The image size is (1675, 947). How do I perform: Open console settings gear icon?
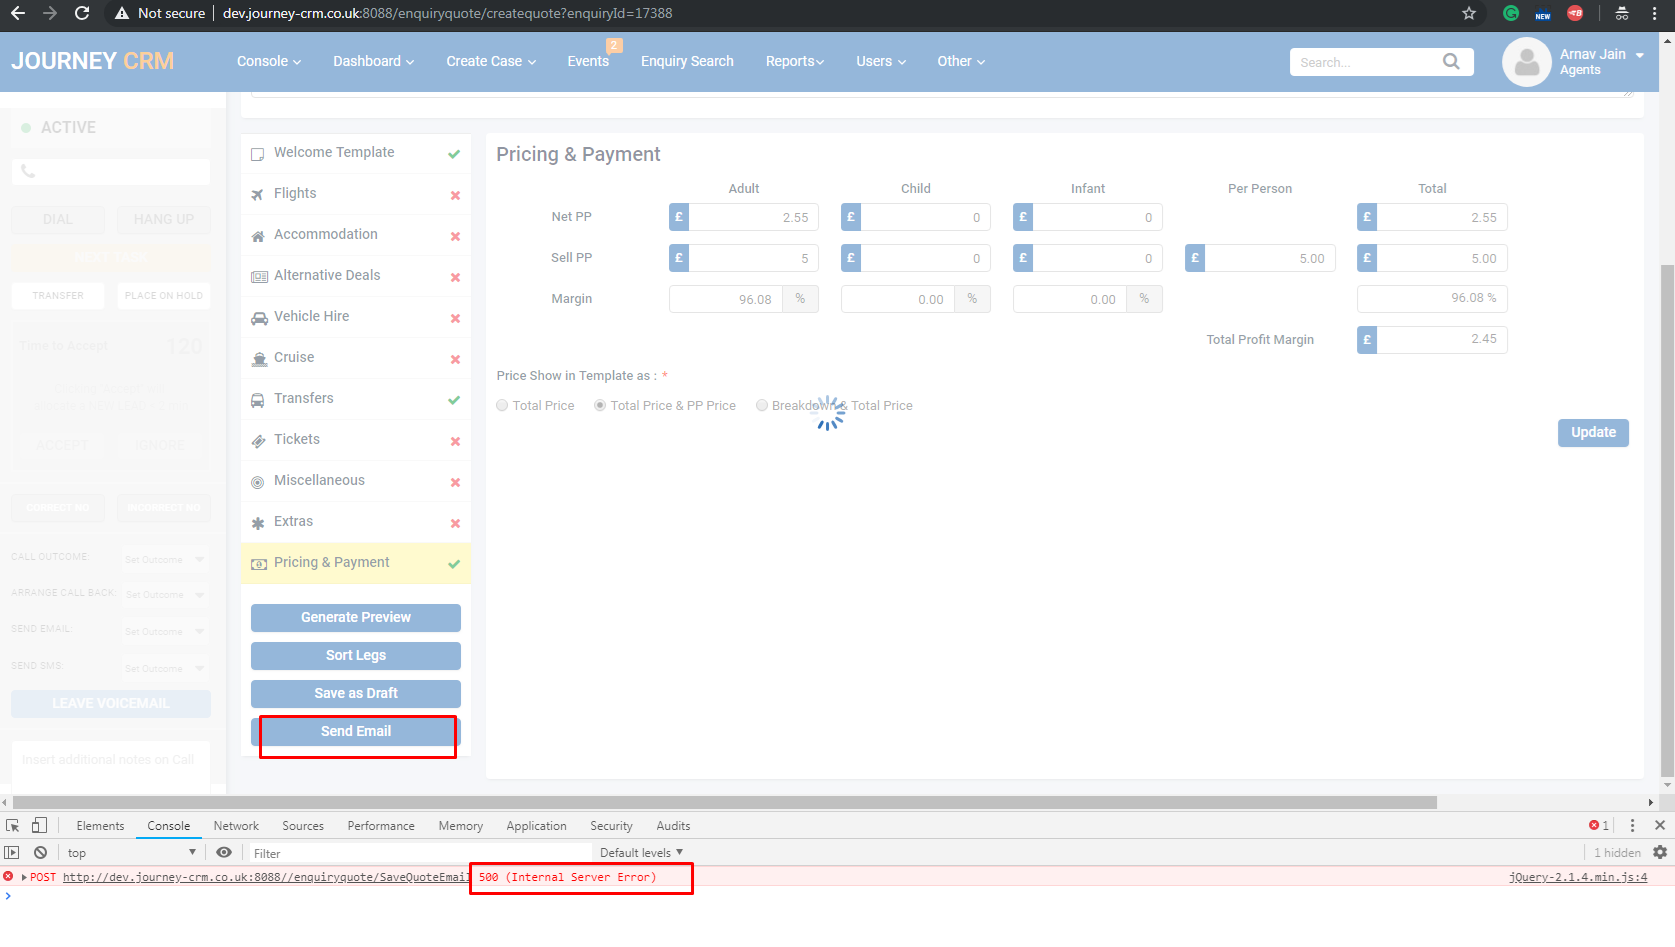(1660, 853)
